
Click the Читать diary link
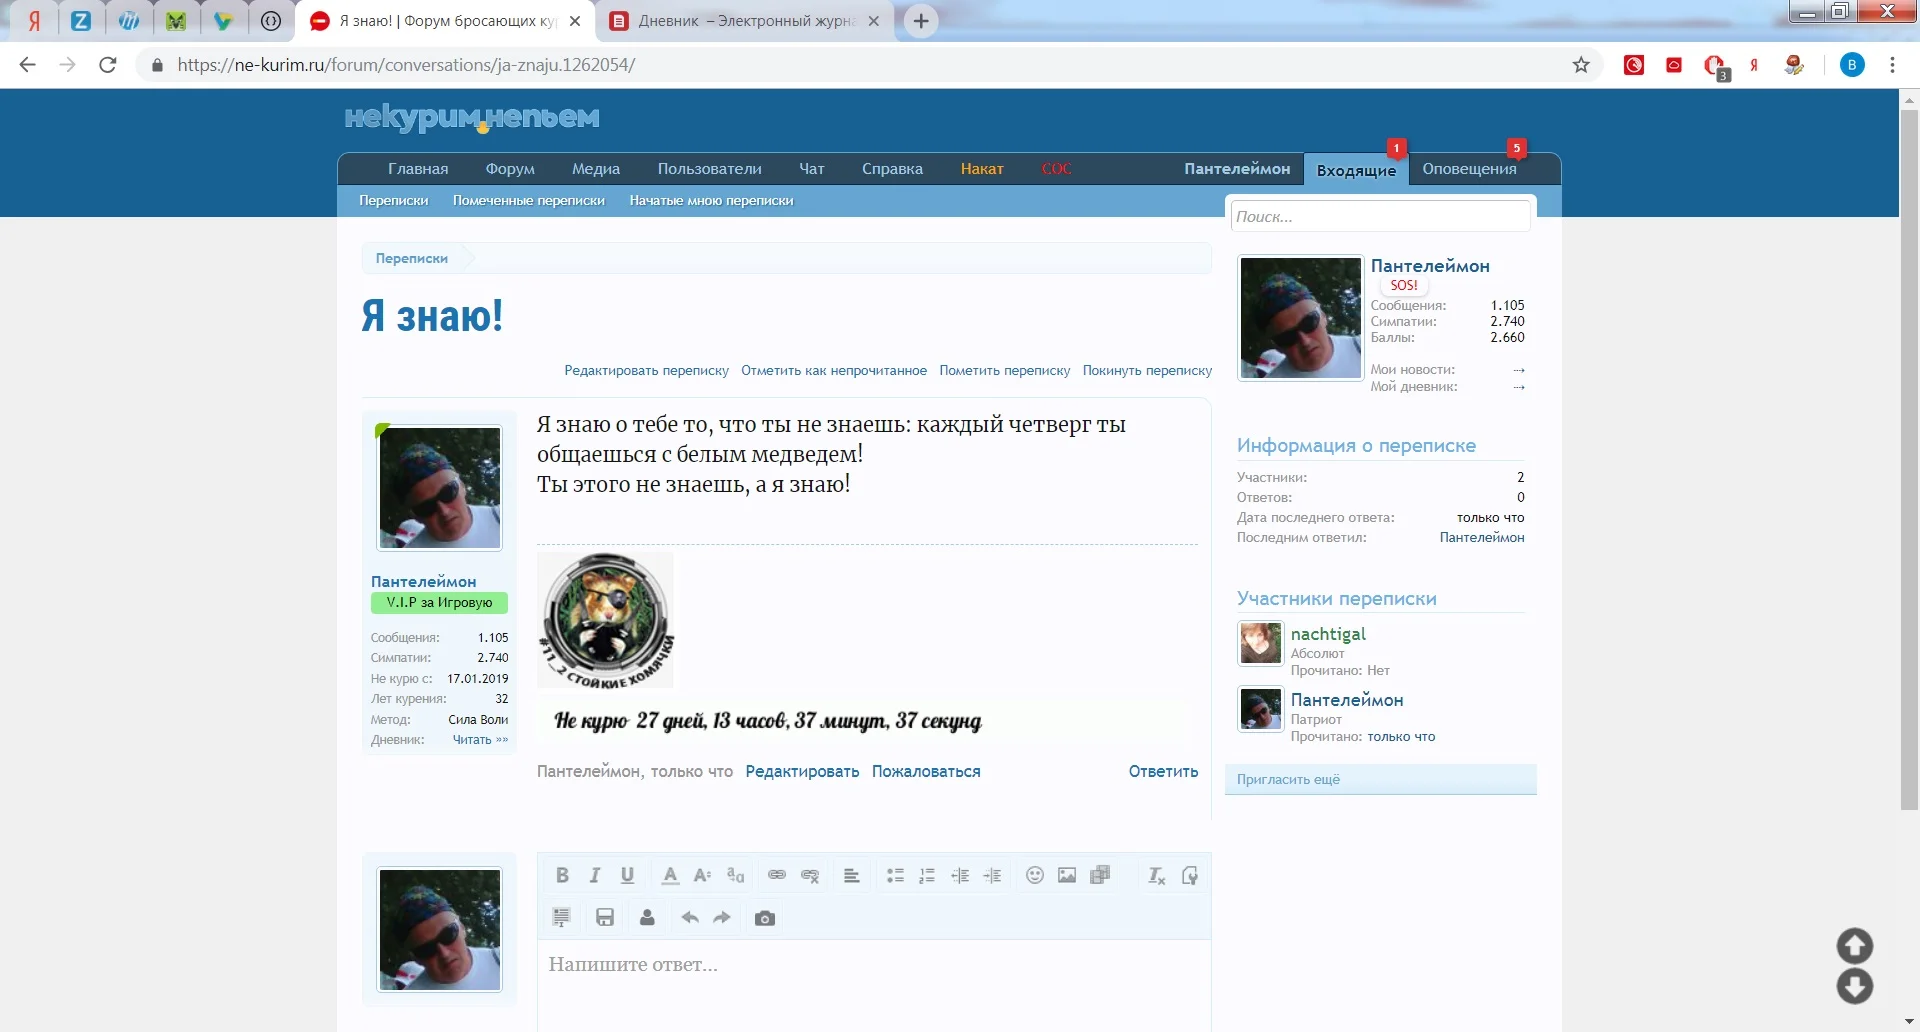tap(480, 740)
